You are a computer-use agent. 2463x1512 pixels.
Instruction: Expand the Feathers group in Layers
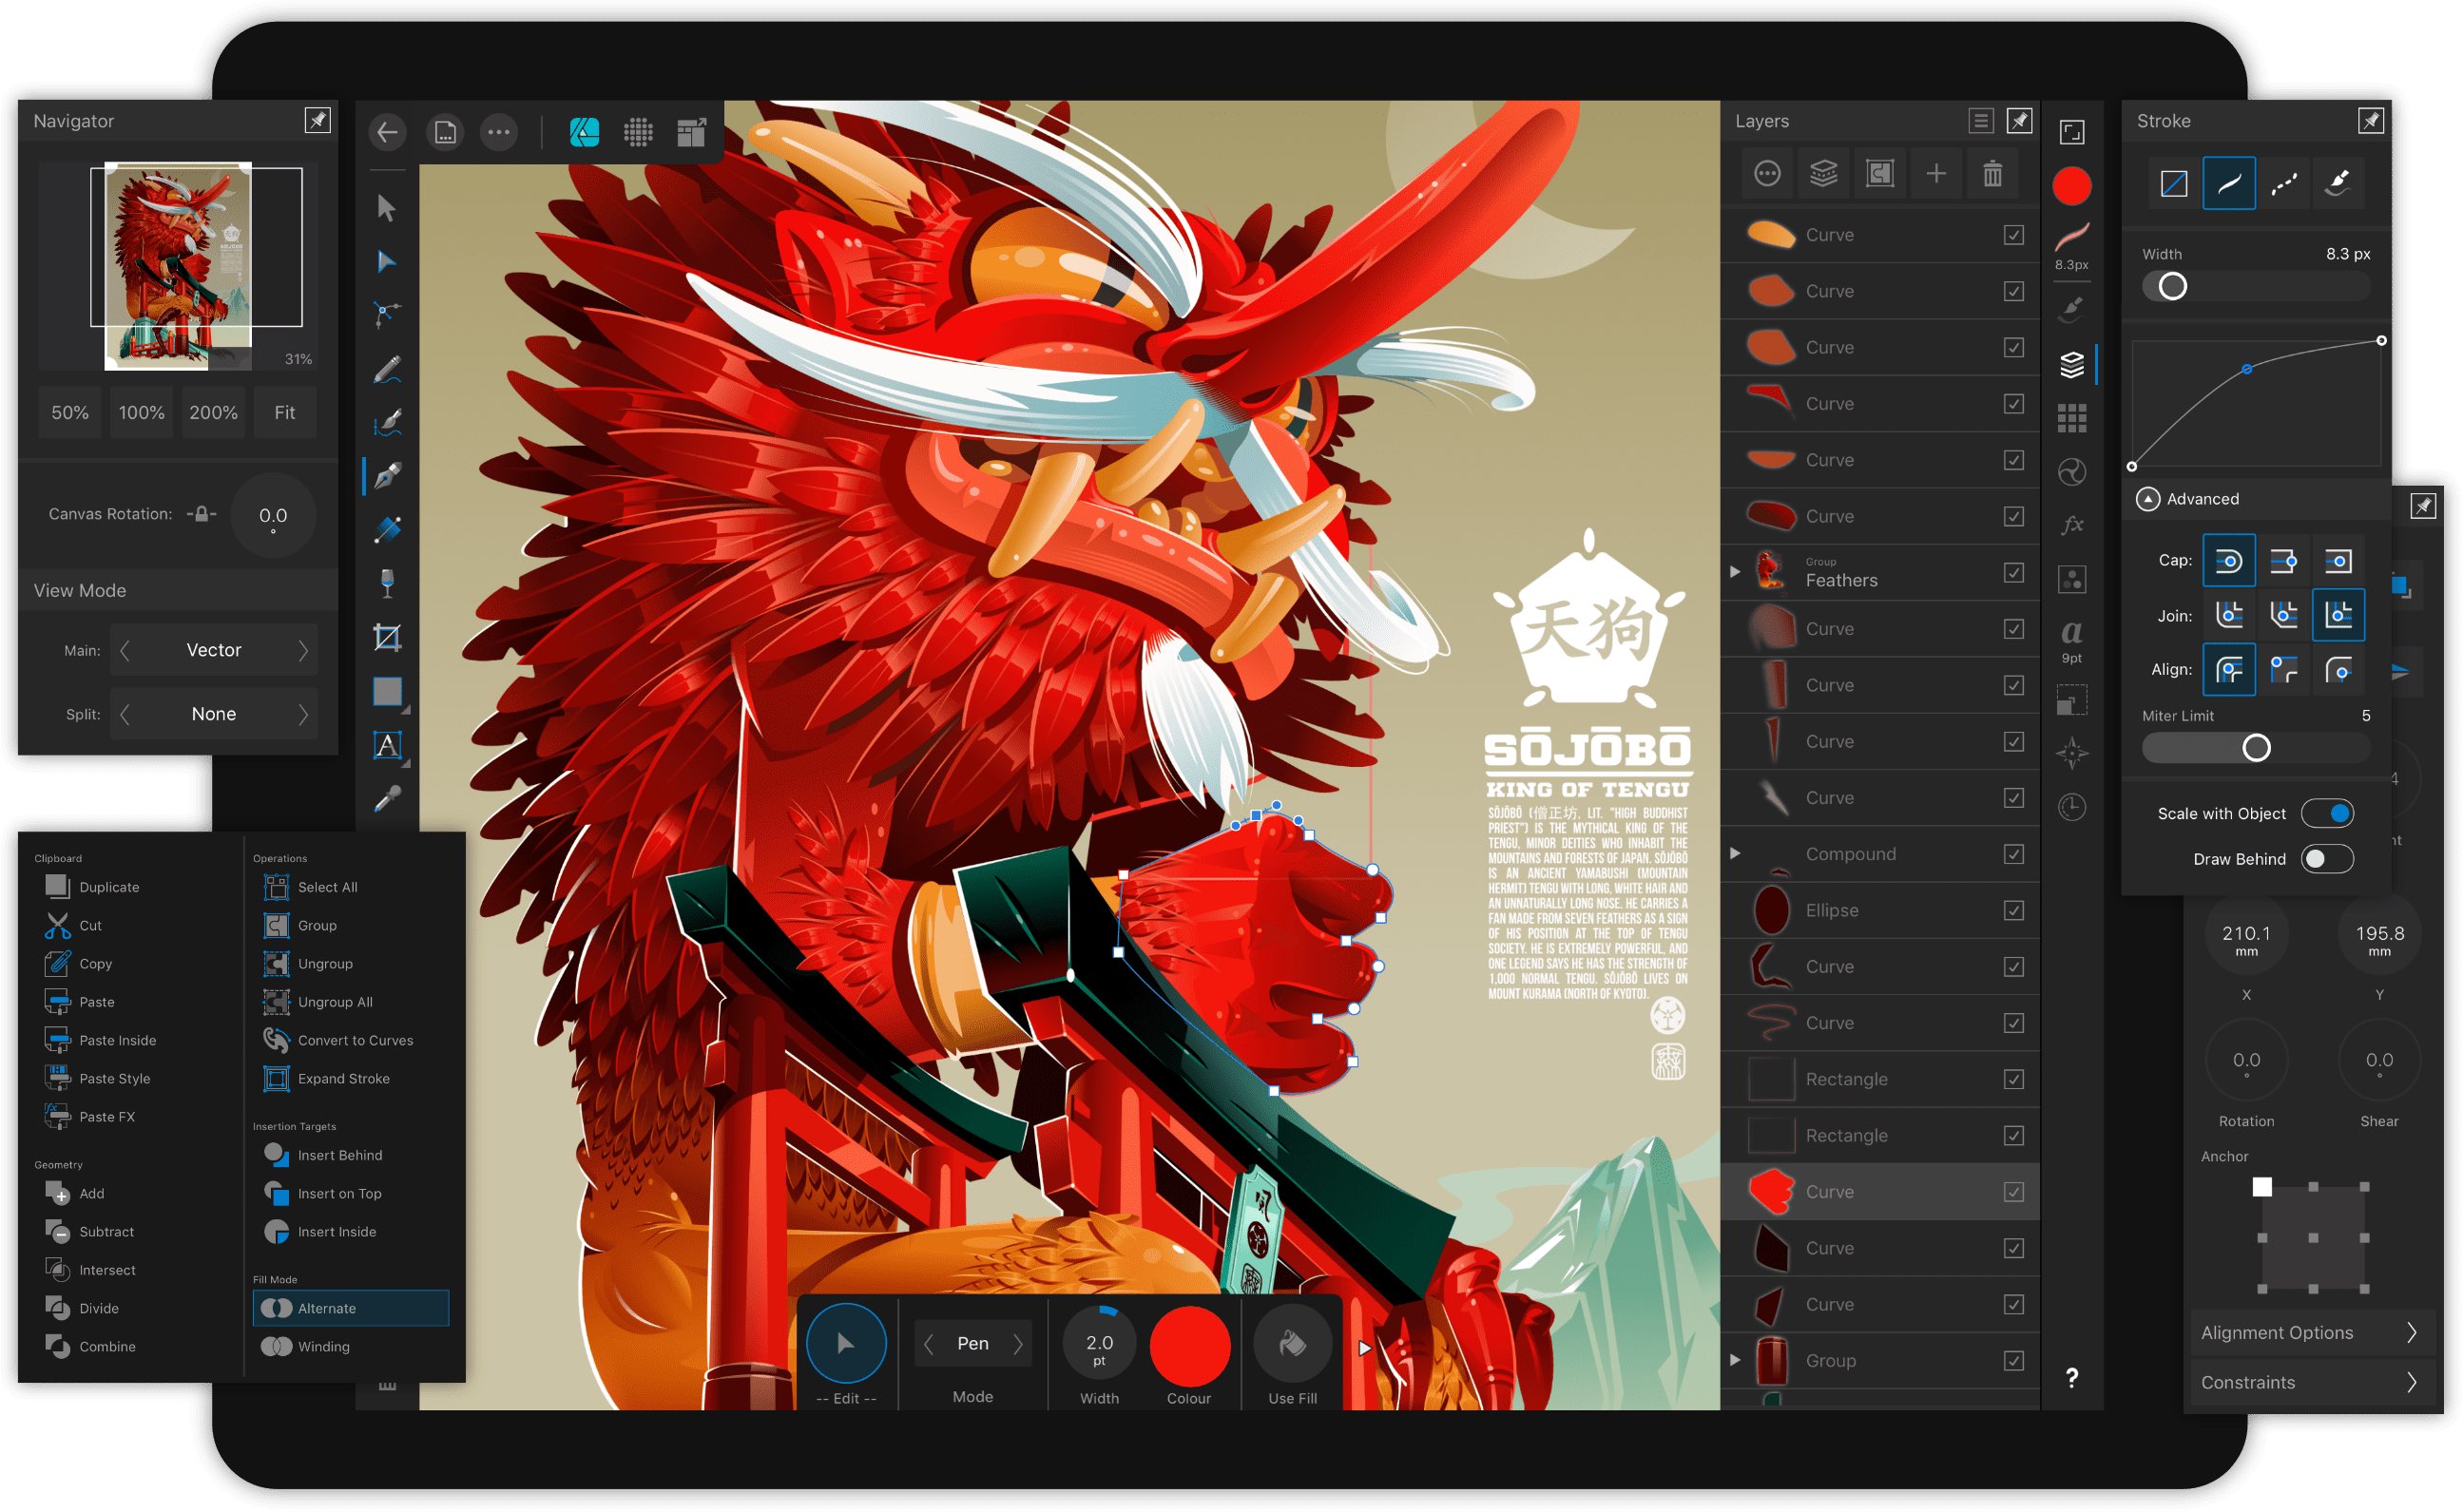[x=1735, y=572]
